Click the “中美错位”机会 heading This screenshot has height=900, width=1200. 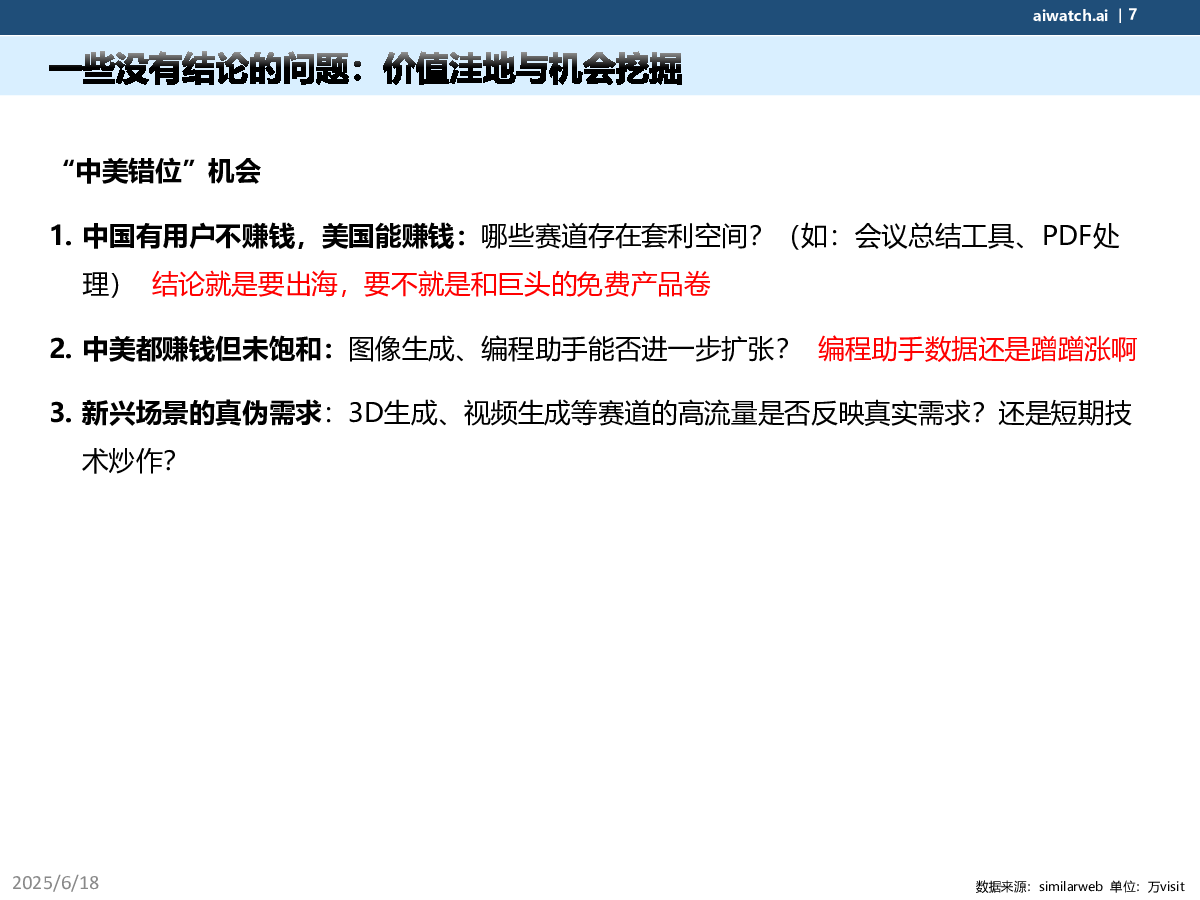[x=160, y=171]
